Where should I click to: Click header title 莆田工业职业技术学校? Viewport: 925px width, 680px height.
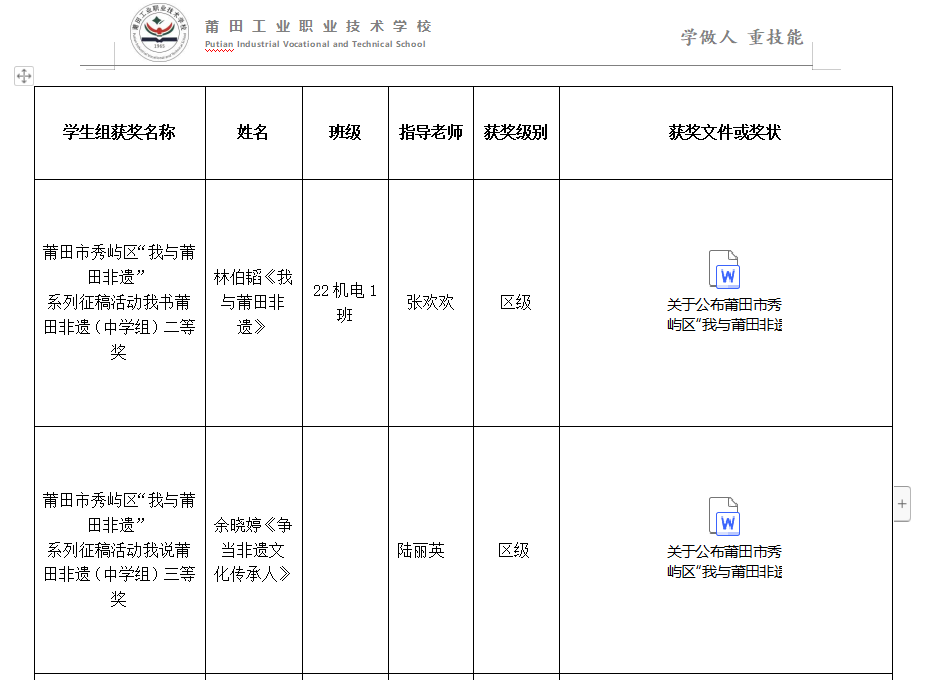[x=319, y=27]
